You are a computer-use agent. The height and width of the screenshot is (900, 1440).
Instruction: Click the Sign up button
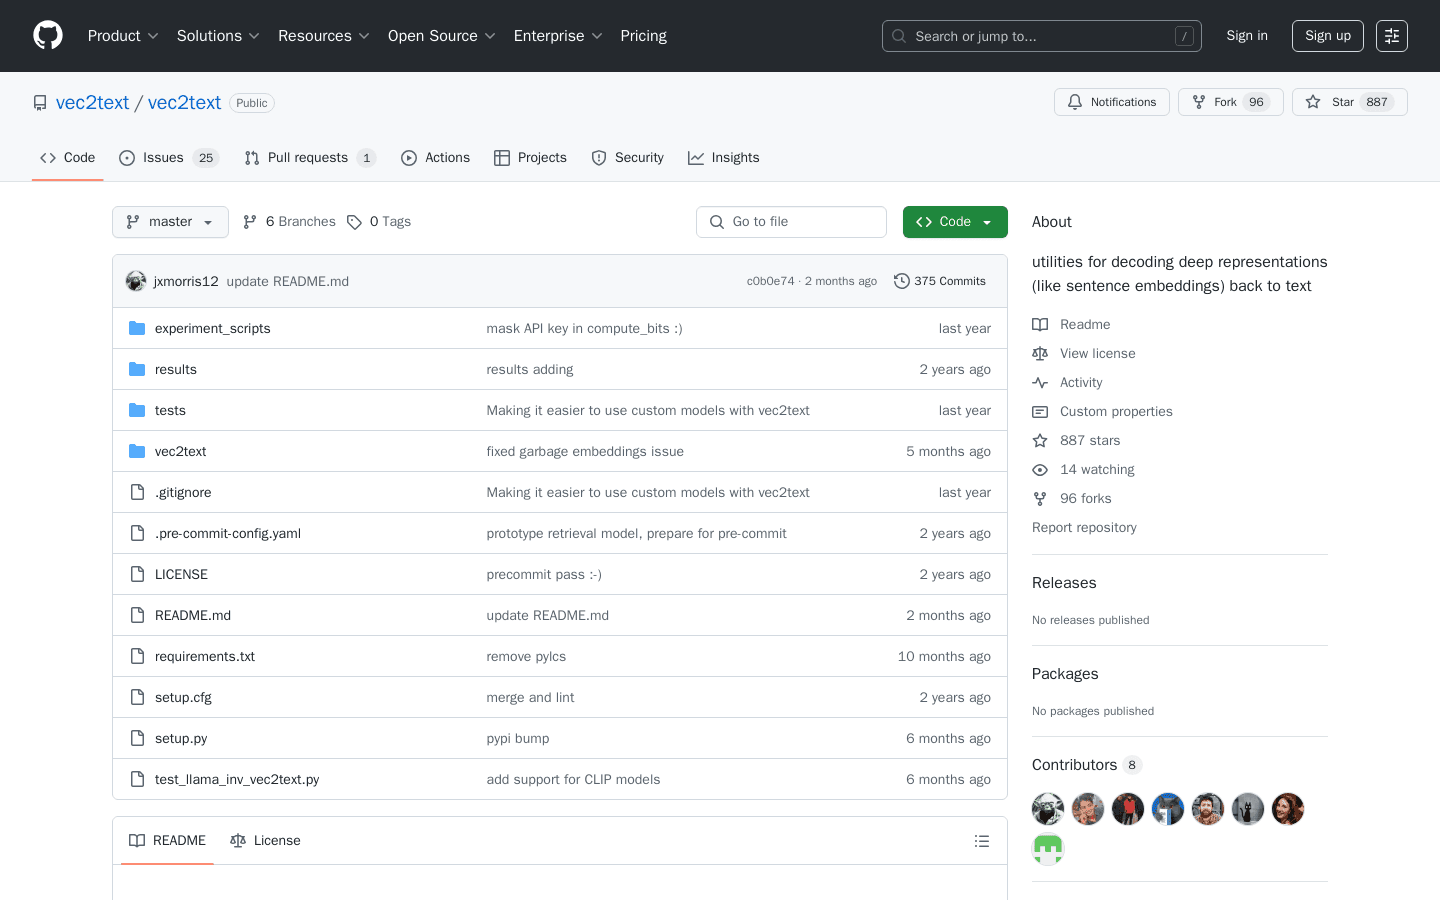(1327, 36)
